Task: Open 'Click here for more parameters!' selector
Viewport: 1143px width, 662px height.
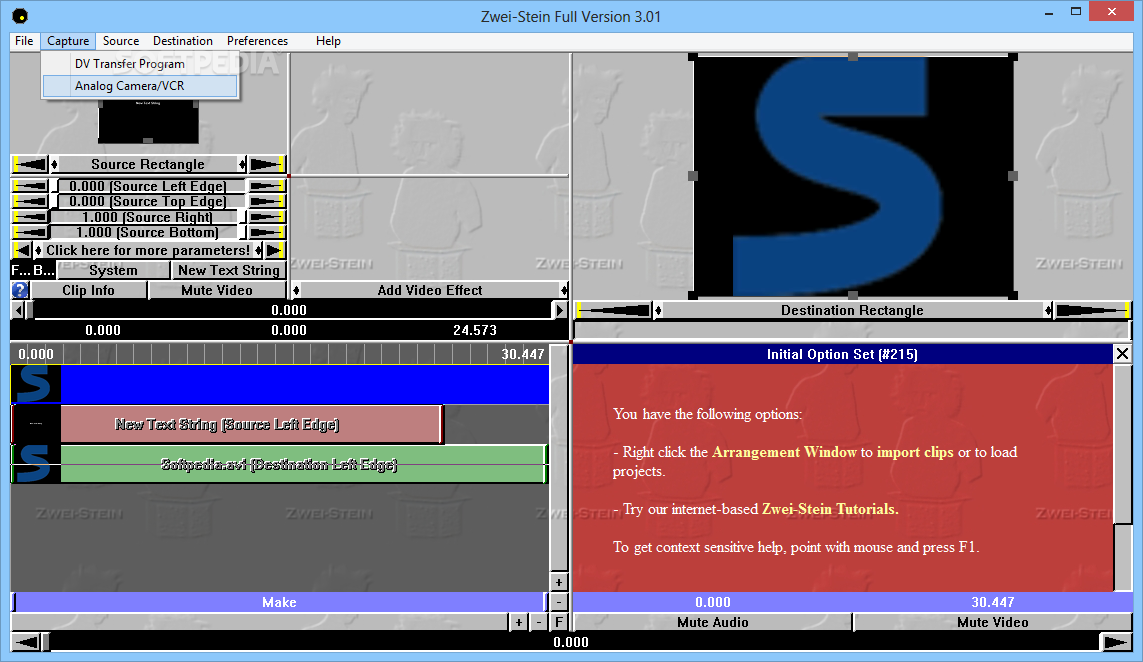Action: (149, 250)
